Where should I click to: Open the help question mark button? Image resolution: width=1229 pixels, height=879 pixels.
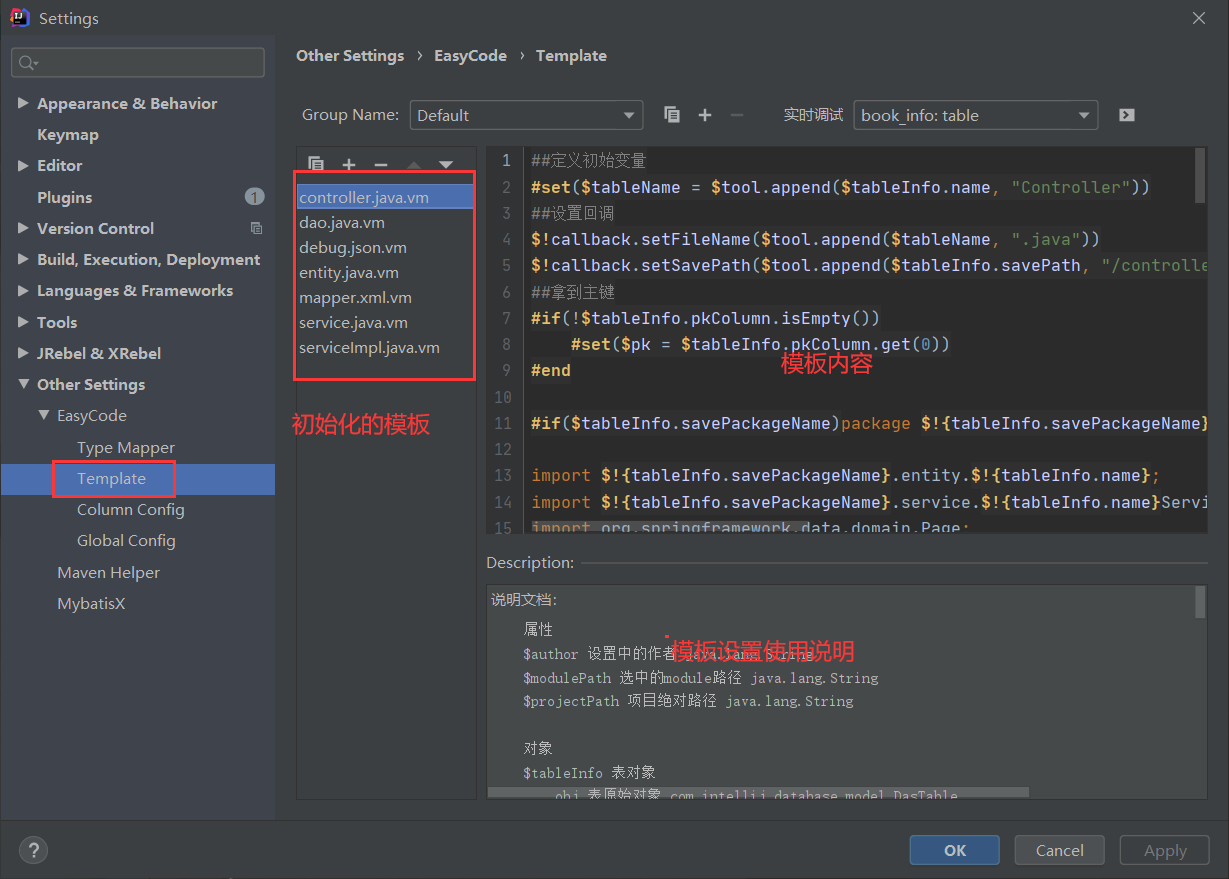tap(33, 850)
